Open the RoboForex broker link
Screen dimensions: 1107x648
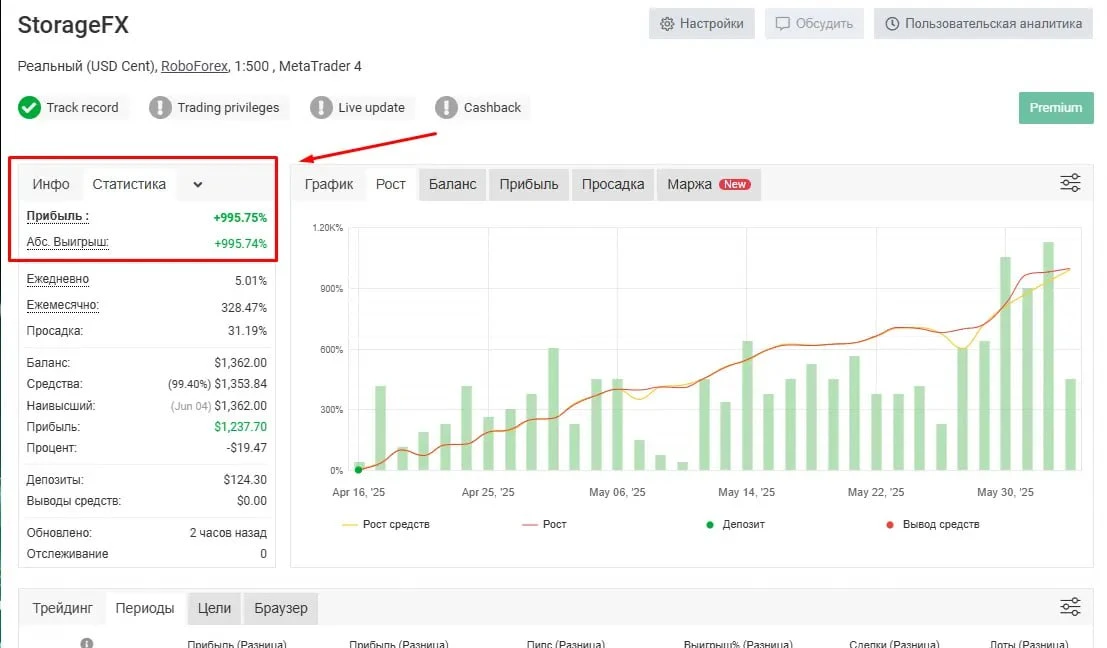[x=194, y=66]
